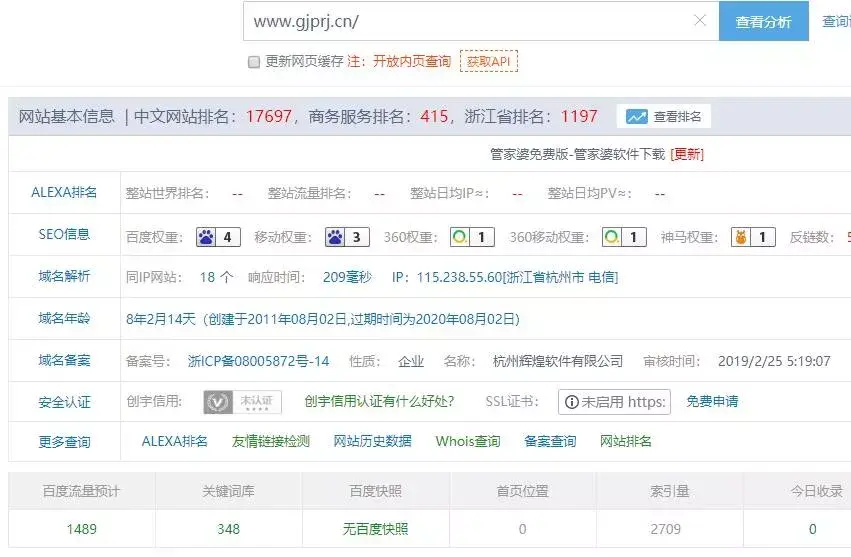Open the 18 个 same-IP sites link

217,277
